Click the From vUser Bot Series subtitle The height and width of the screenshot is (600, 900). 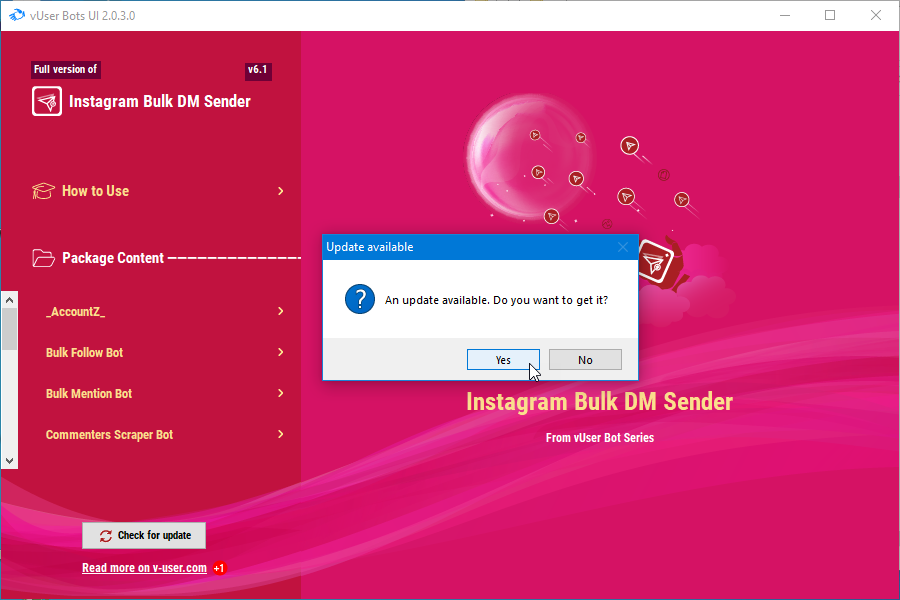pos(600,438)
